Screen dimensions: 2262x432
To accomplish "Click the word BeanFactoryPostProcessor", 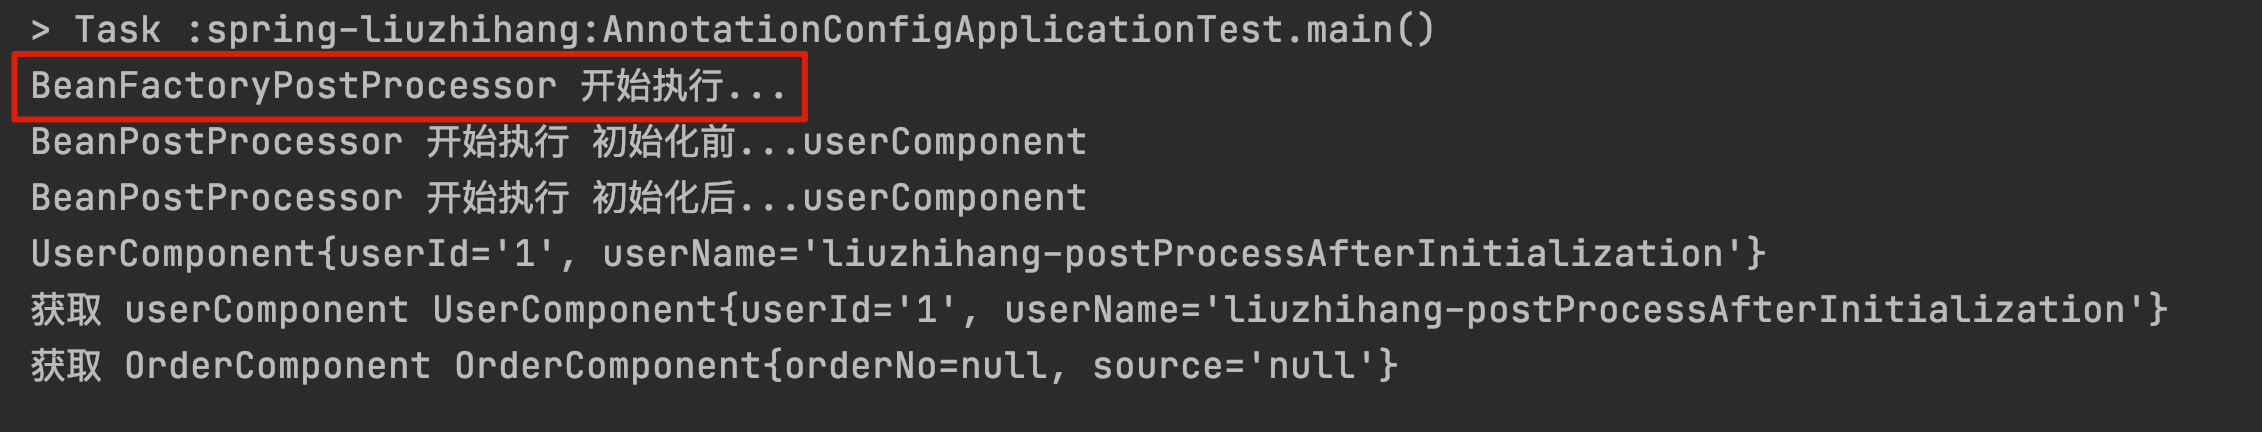I will [293, 87].
